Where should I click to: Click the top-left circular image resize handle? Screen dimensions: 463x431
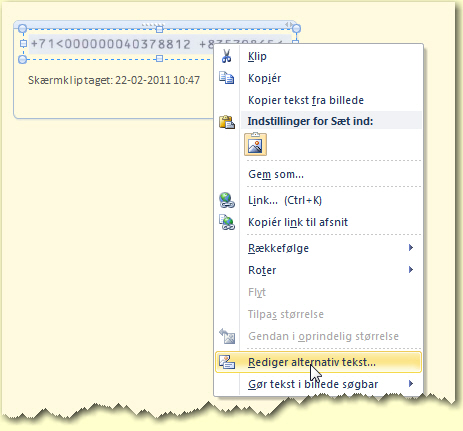point(22,29)
